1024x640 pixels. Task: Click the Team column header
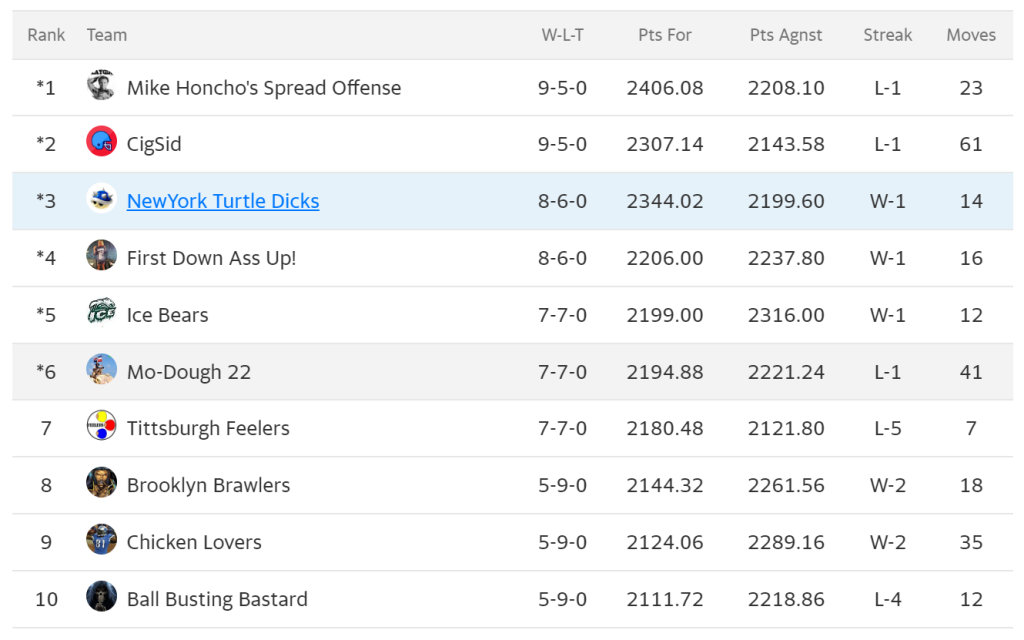click(x=107, y=35)
